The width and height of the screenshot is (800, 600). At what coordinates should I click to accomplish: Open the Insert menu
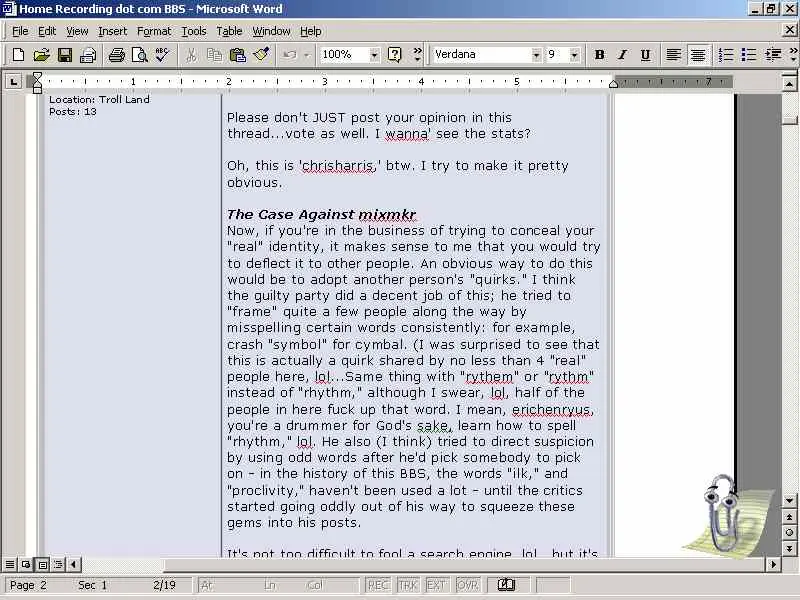click(113, 31)
